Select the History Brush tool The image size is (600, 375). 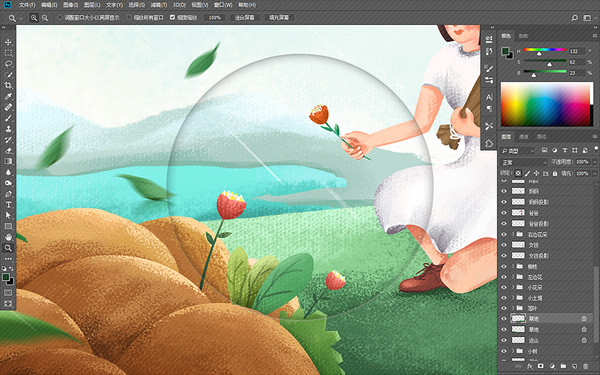click(x=8, y=140)
